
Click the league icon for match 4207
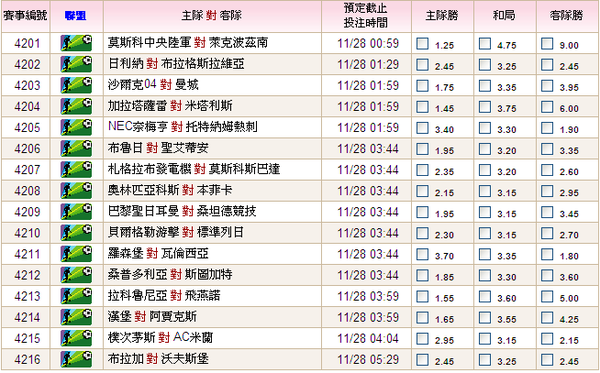tap(76, 169)
